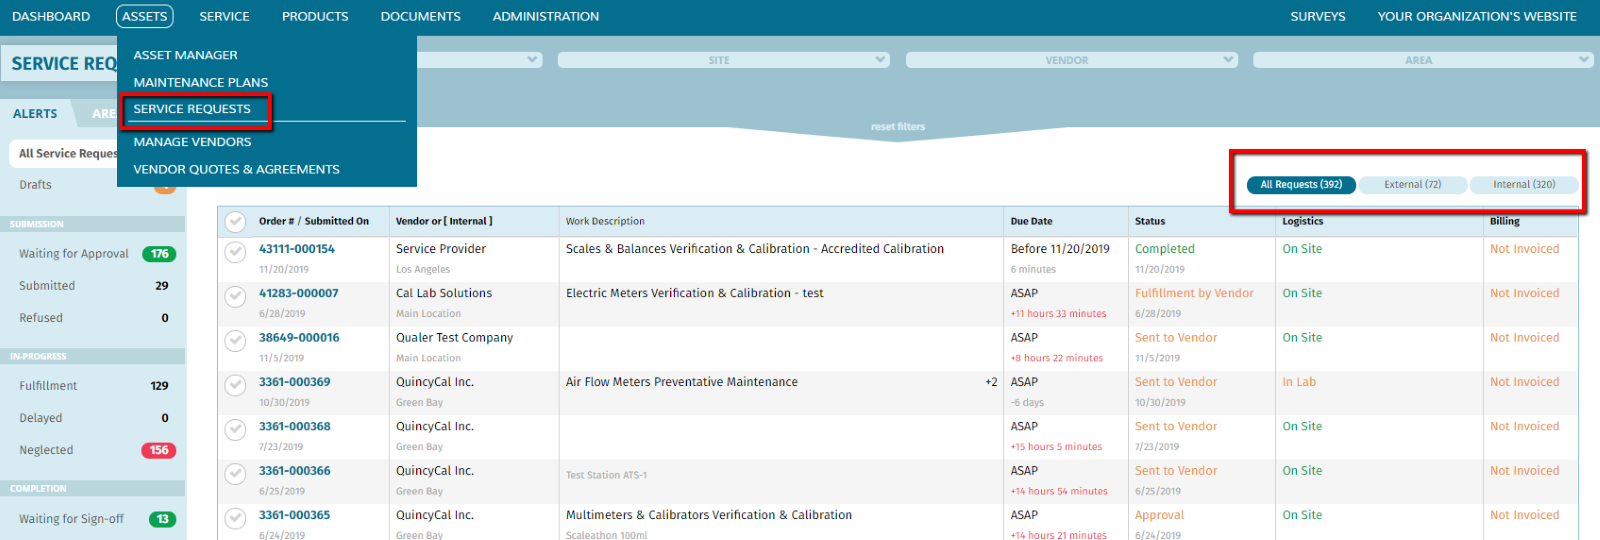This screenshot has width=1600, height=540.
Task: Expand the Area filter dropdown
Action: pos(1422,60)
